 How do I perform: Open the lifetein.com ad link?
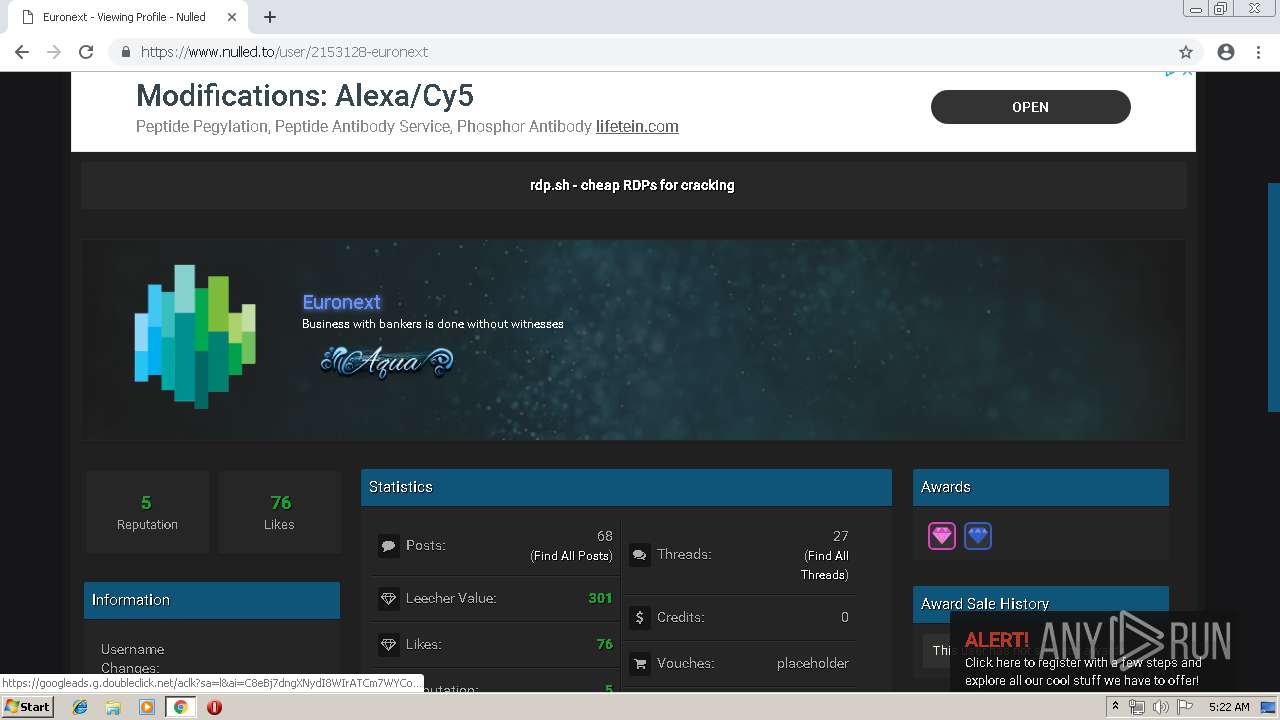point(637,126)
